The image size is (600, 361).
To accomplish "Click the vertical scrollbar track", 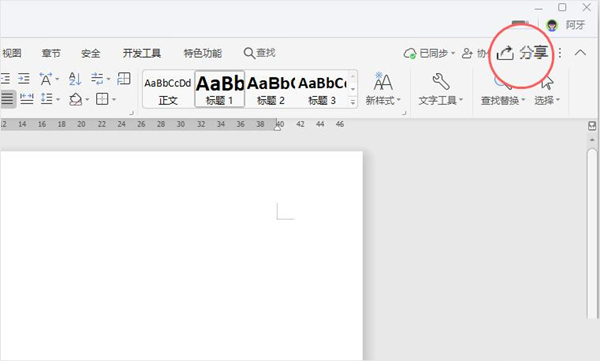I will pos(592,234).
